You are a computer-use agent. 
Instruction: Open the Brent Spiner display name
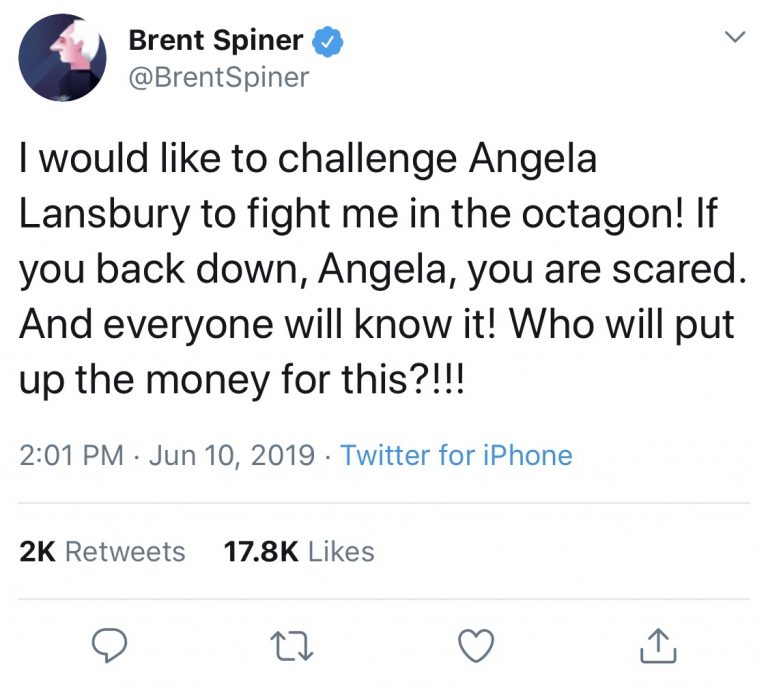coord(214,42)
